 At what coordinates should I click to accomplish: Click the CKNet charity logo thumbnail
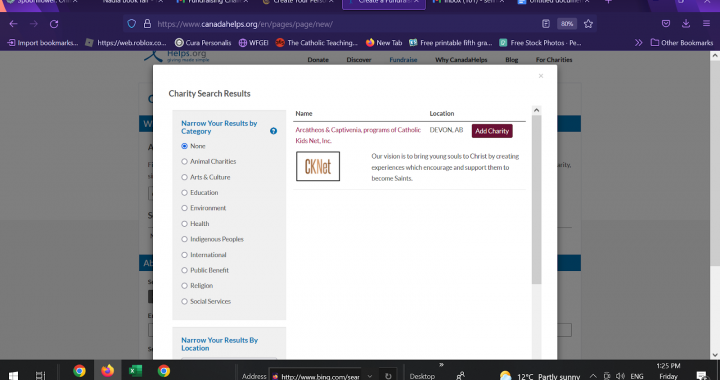318,166
